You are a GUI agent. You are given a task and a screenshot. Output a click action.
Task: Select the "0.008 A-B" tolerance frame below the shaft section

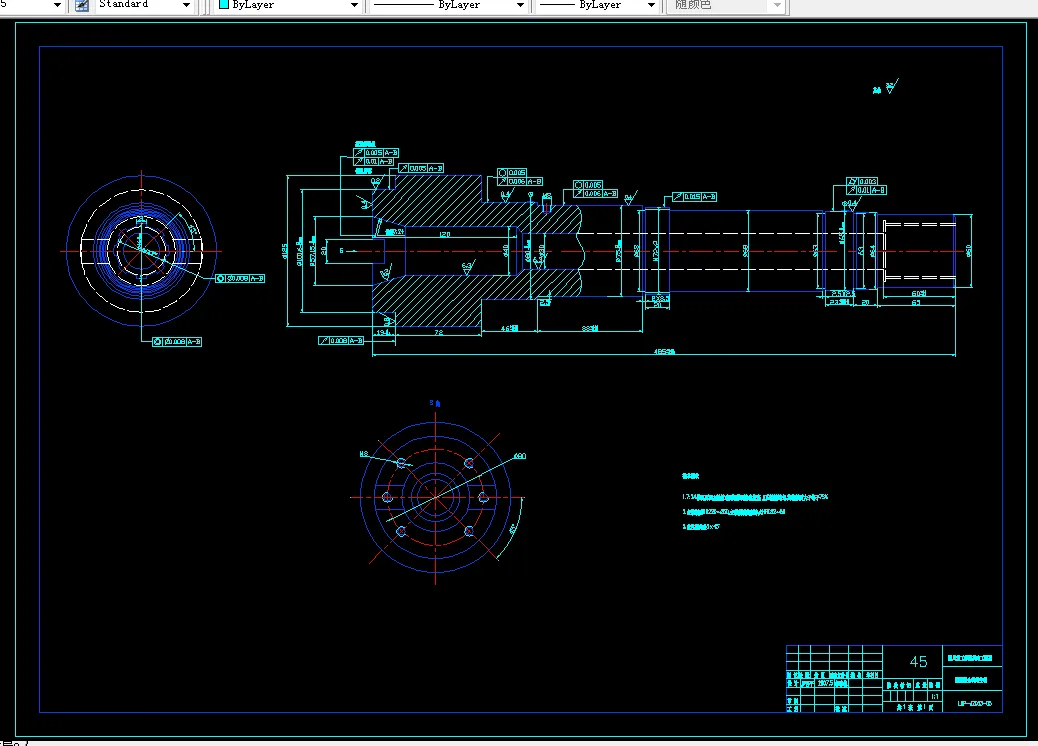click(341, 340)
